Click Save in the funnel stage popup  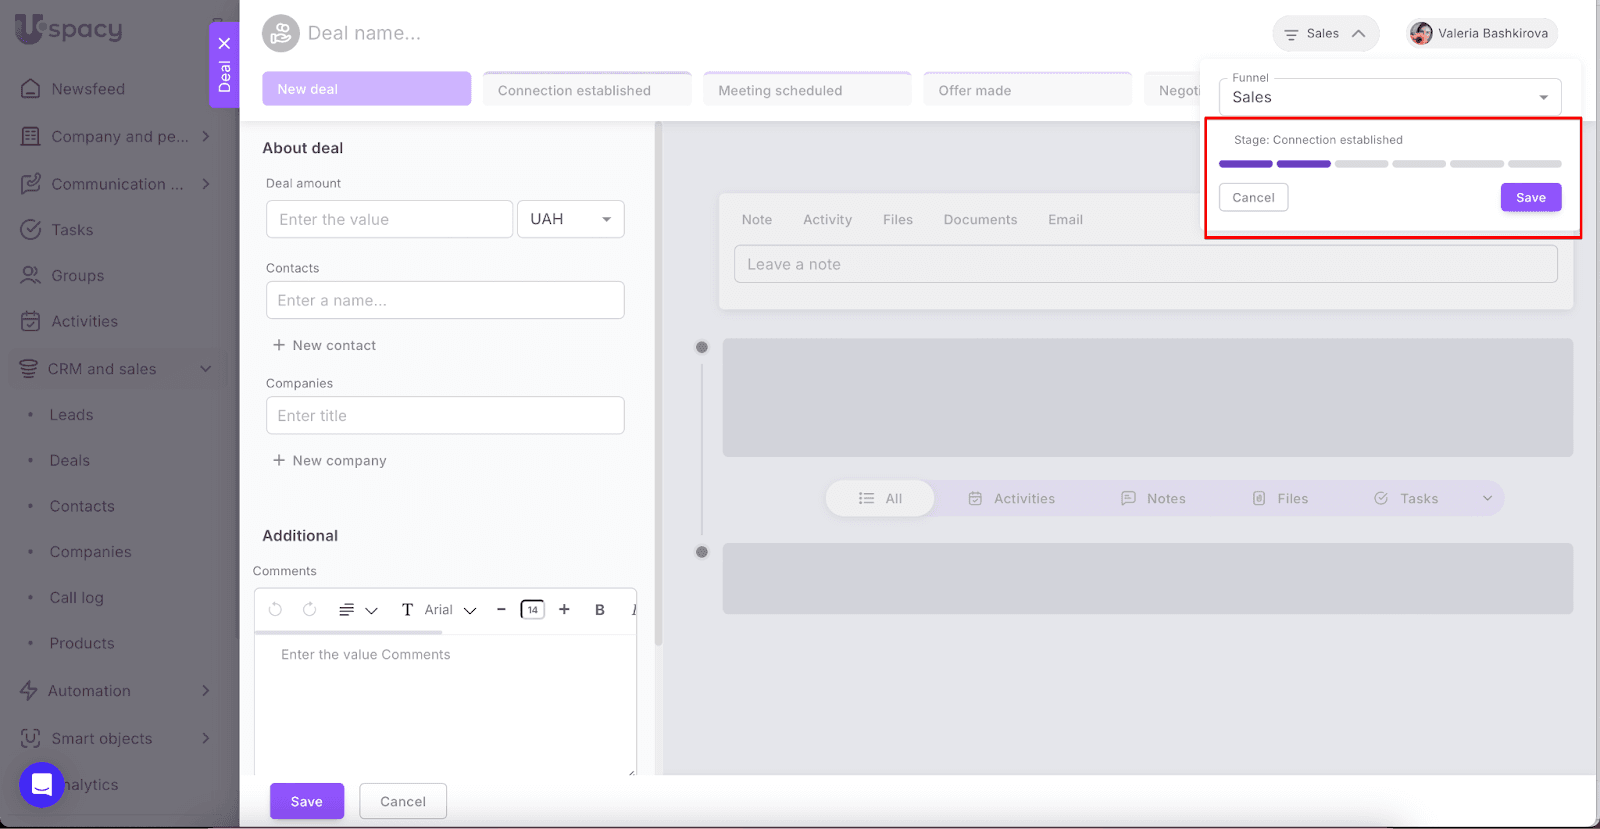1530,198
